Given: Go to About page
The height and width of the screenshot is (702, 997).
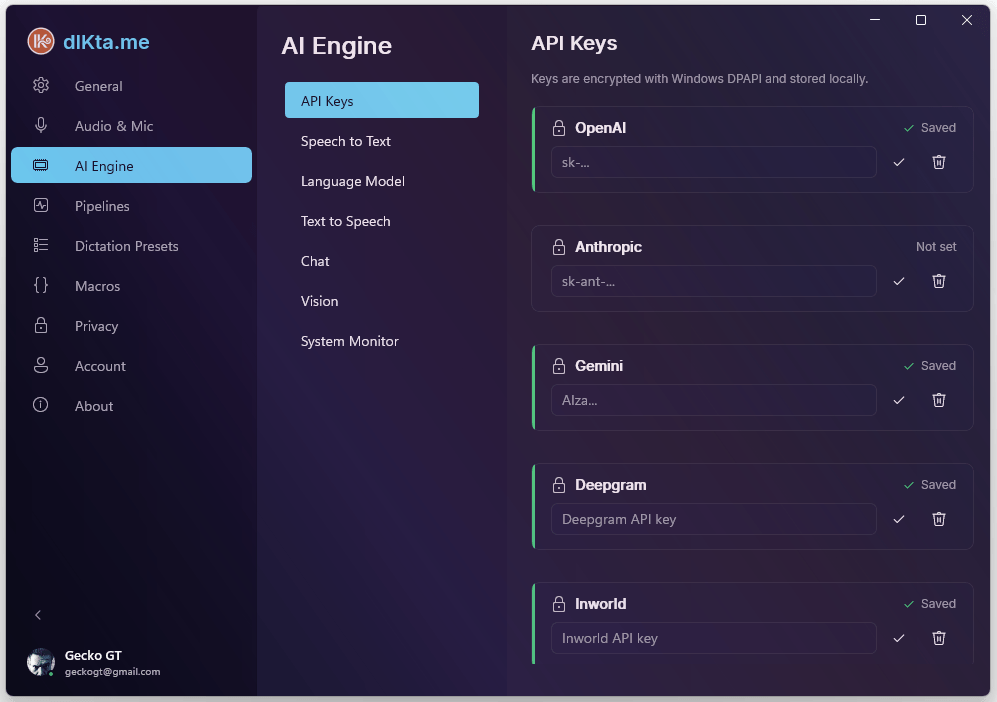Looking at the screenshot, I should click(132, 406).
